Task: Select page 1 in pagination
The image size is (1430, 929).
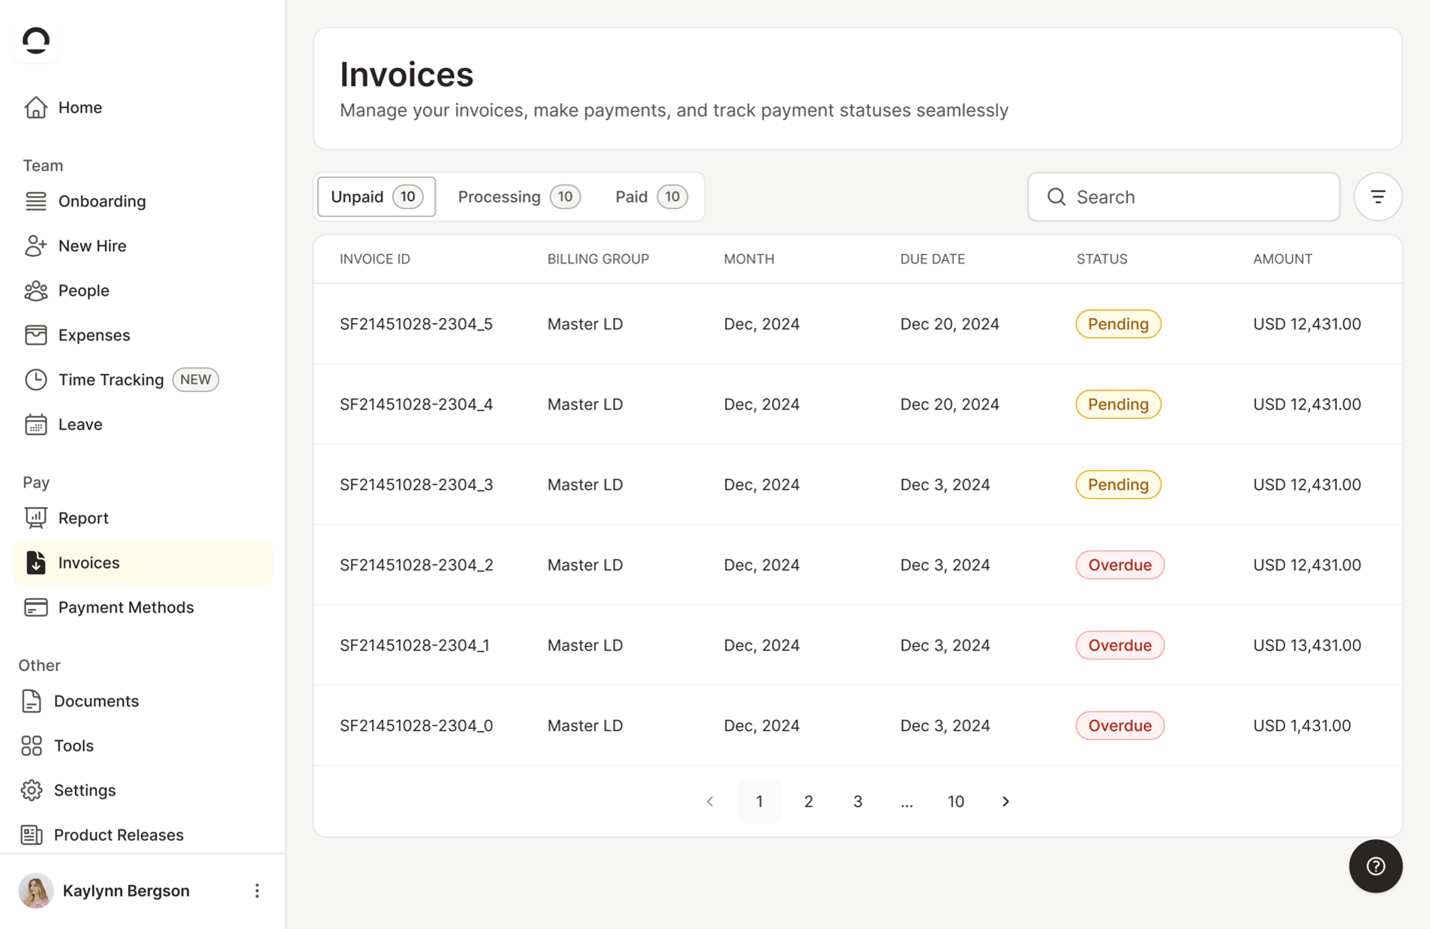Action: [759, 802]
